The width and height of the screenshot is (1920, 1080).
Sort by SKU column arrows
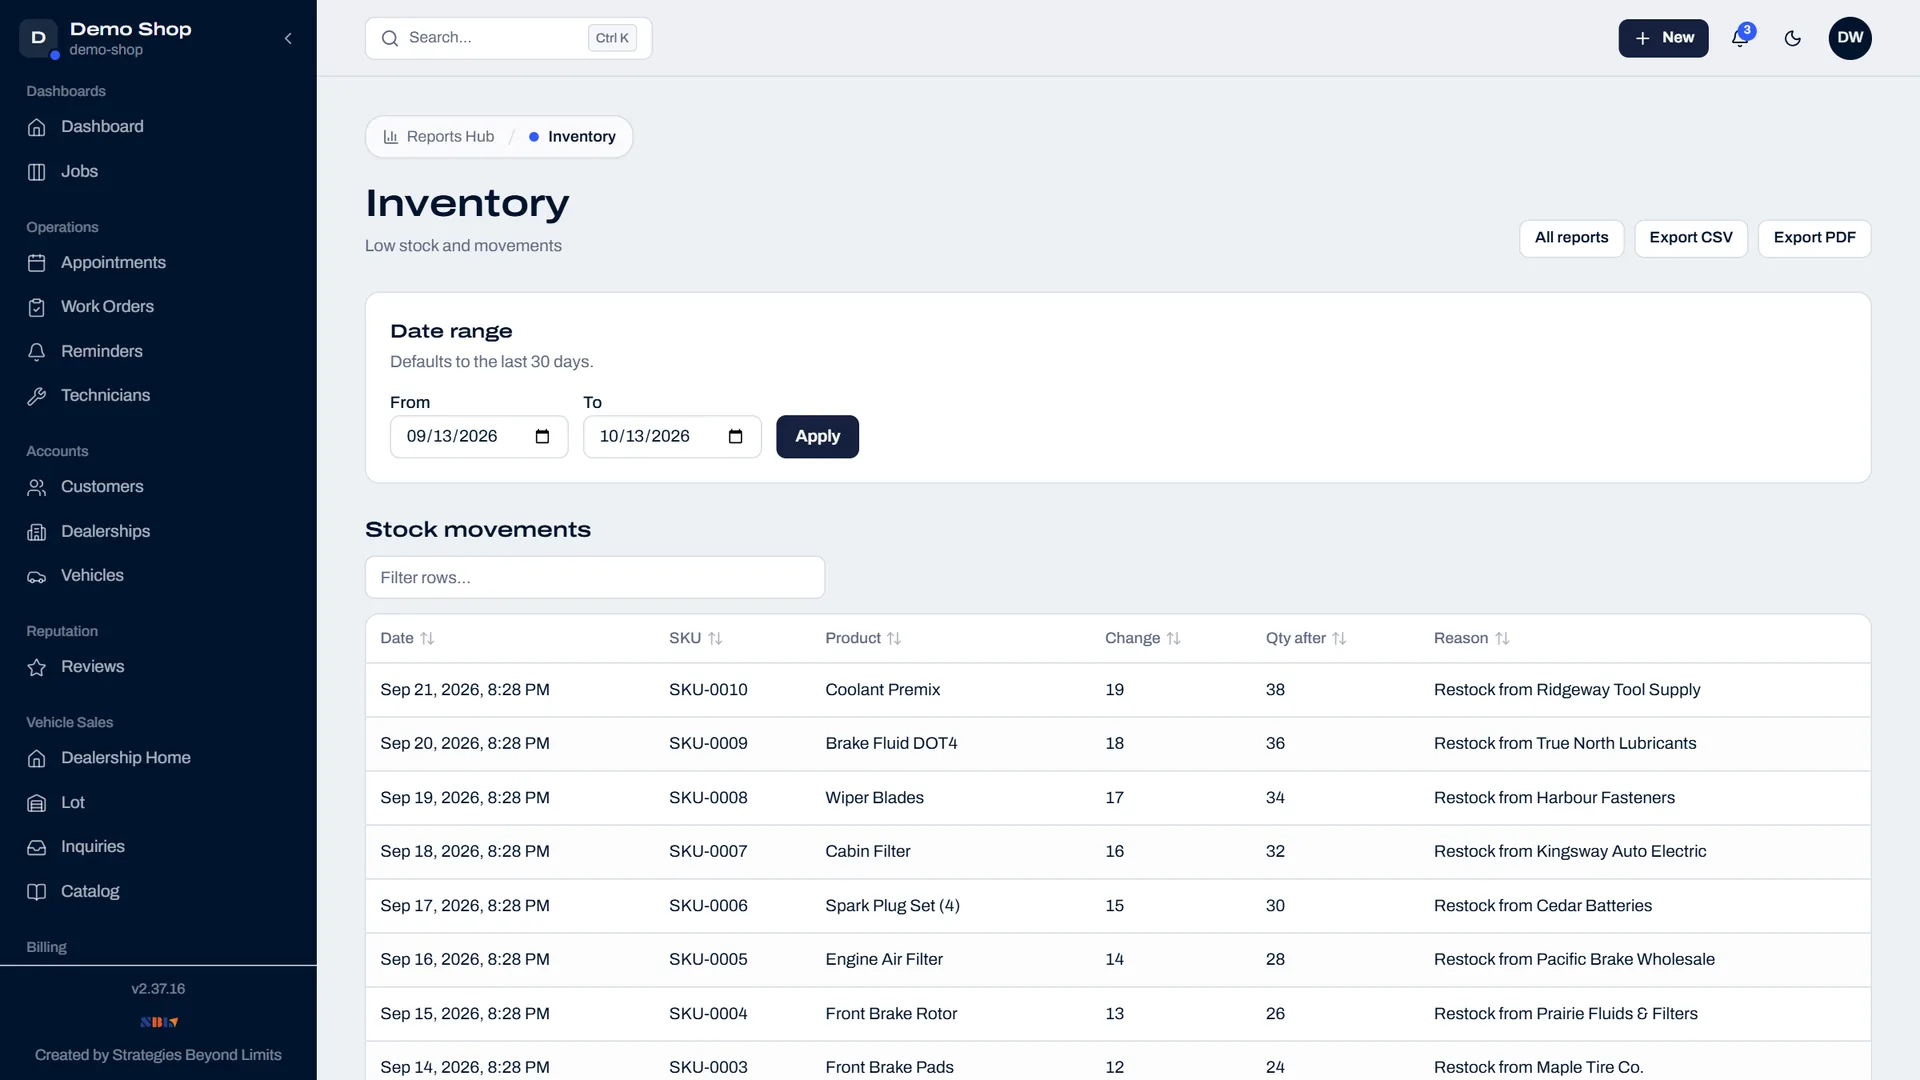tap(715, 639)
